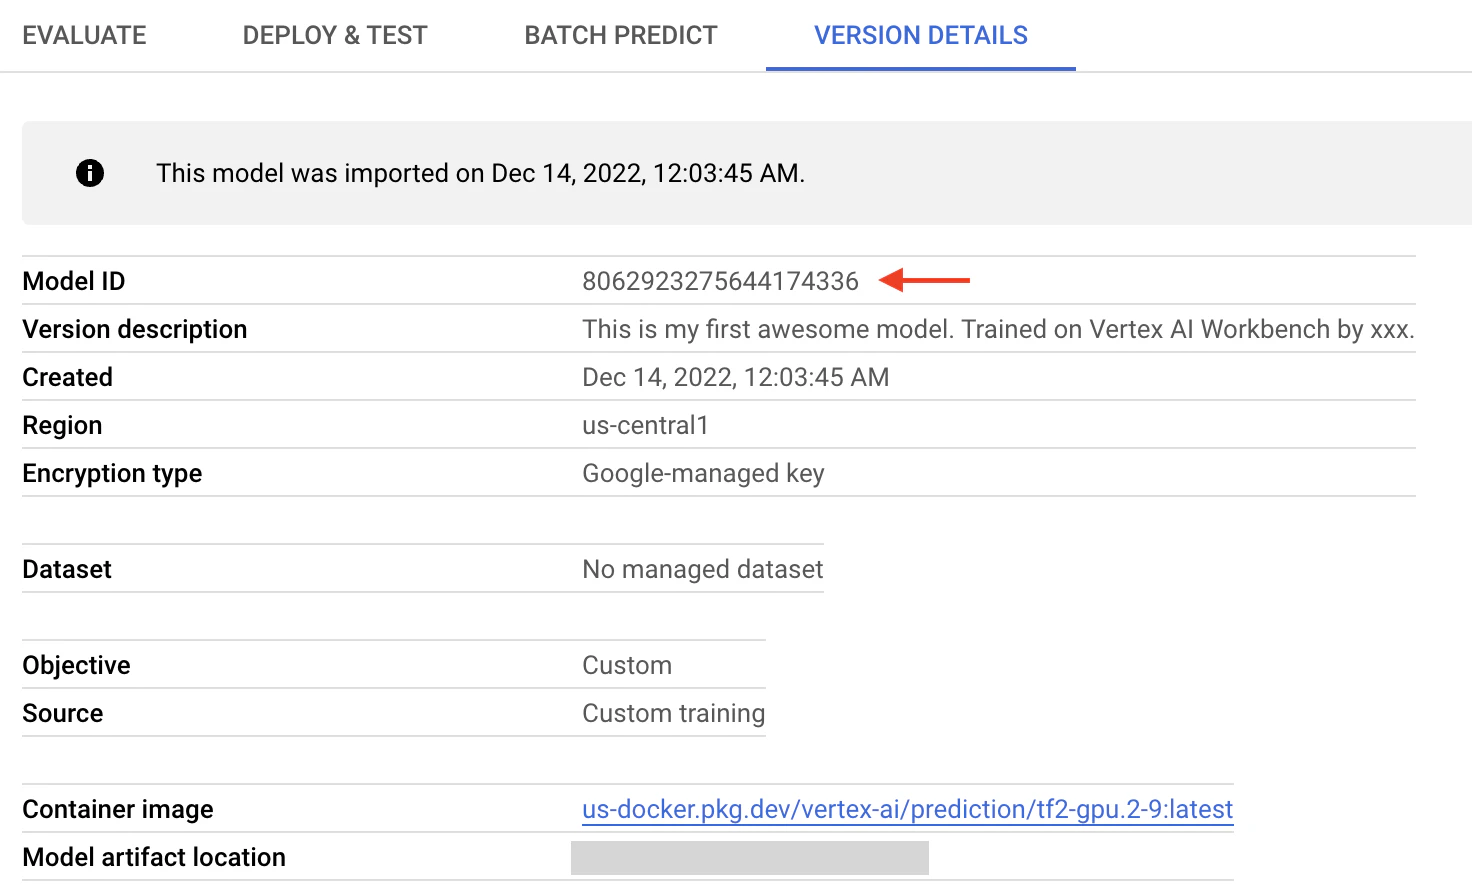Click the Google-managed key value
Viewport: 1472px width, 890px height.
point(703,473)
